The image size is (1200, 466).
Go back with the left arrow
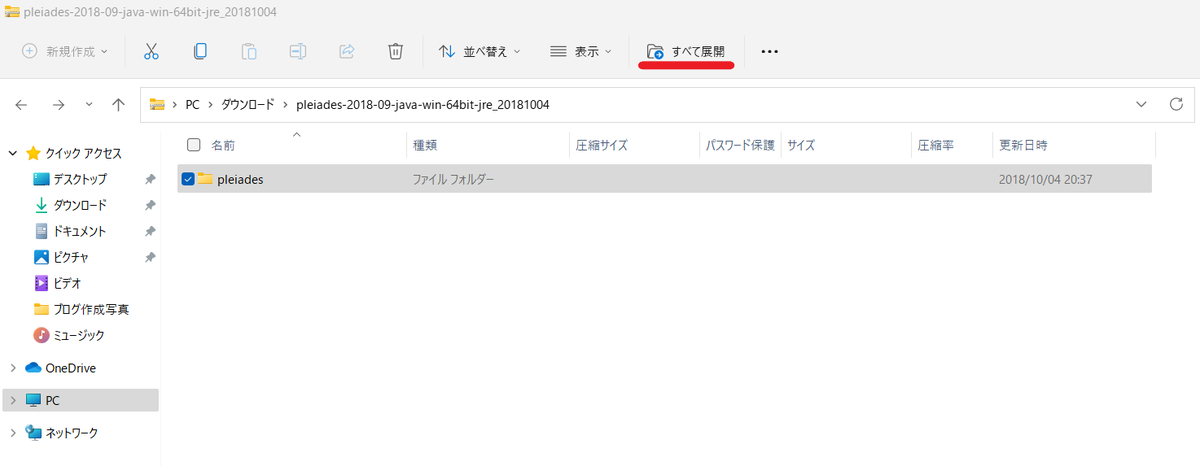pos(22,104)
